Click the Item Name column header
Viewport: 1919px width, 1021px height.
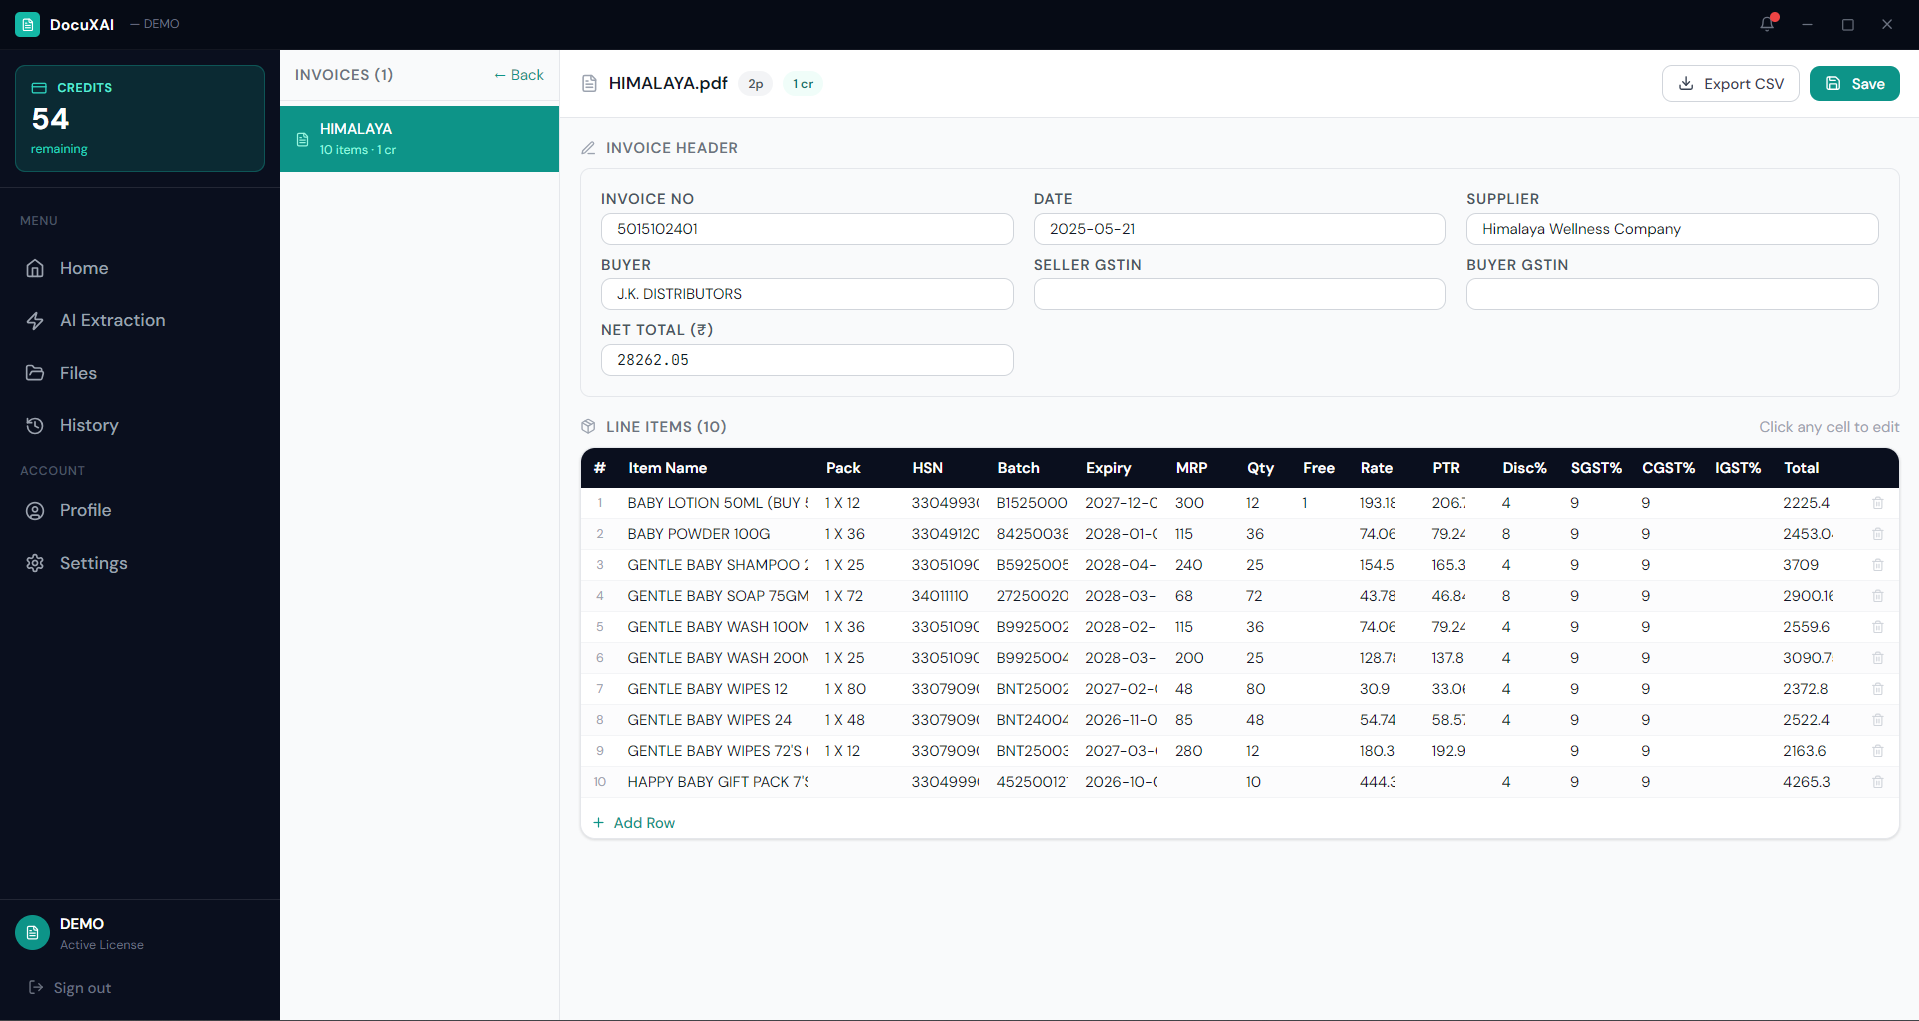click(x=667, y=468)
